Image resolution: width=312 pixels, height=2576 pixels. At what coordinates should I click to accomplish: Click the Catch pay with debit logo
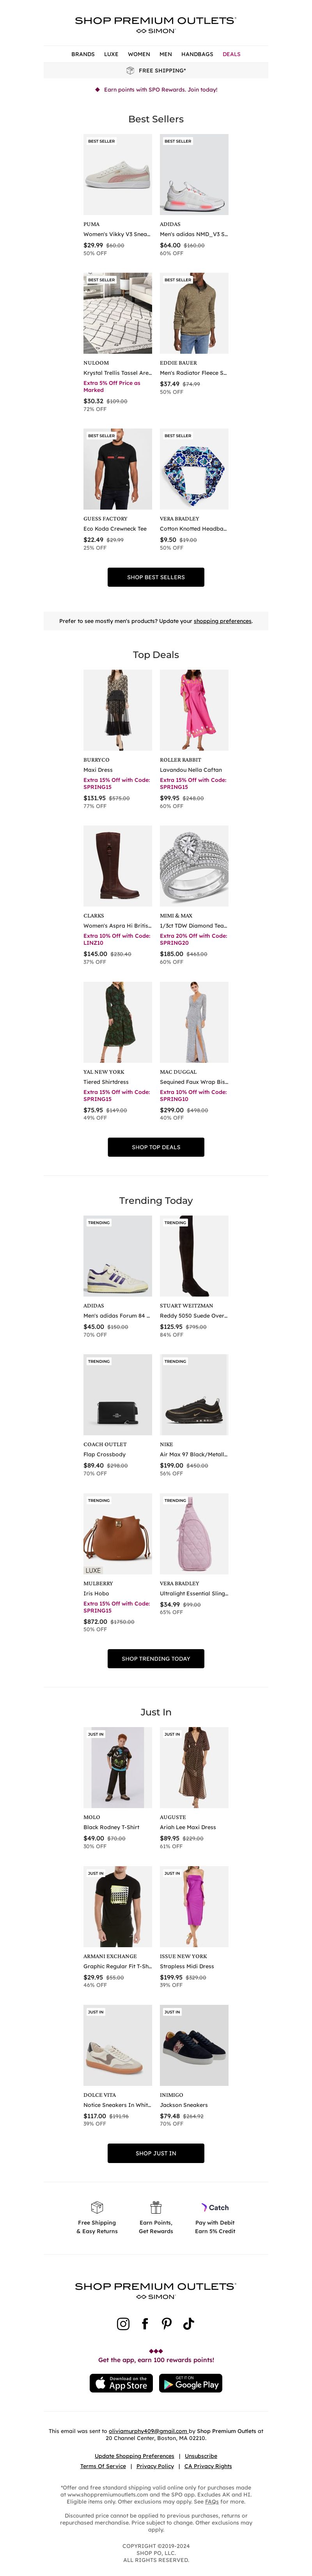[215, 2207]
